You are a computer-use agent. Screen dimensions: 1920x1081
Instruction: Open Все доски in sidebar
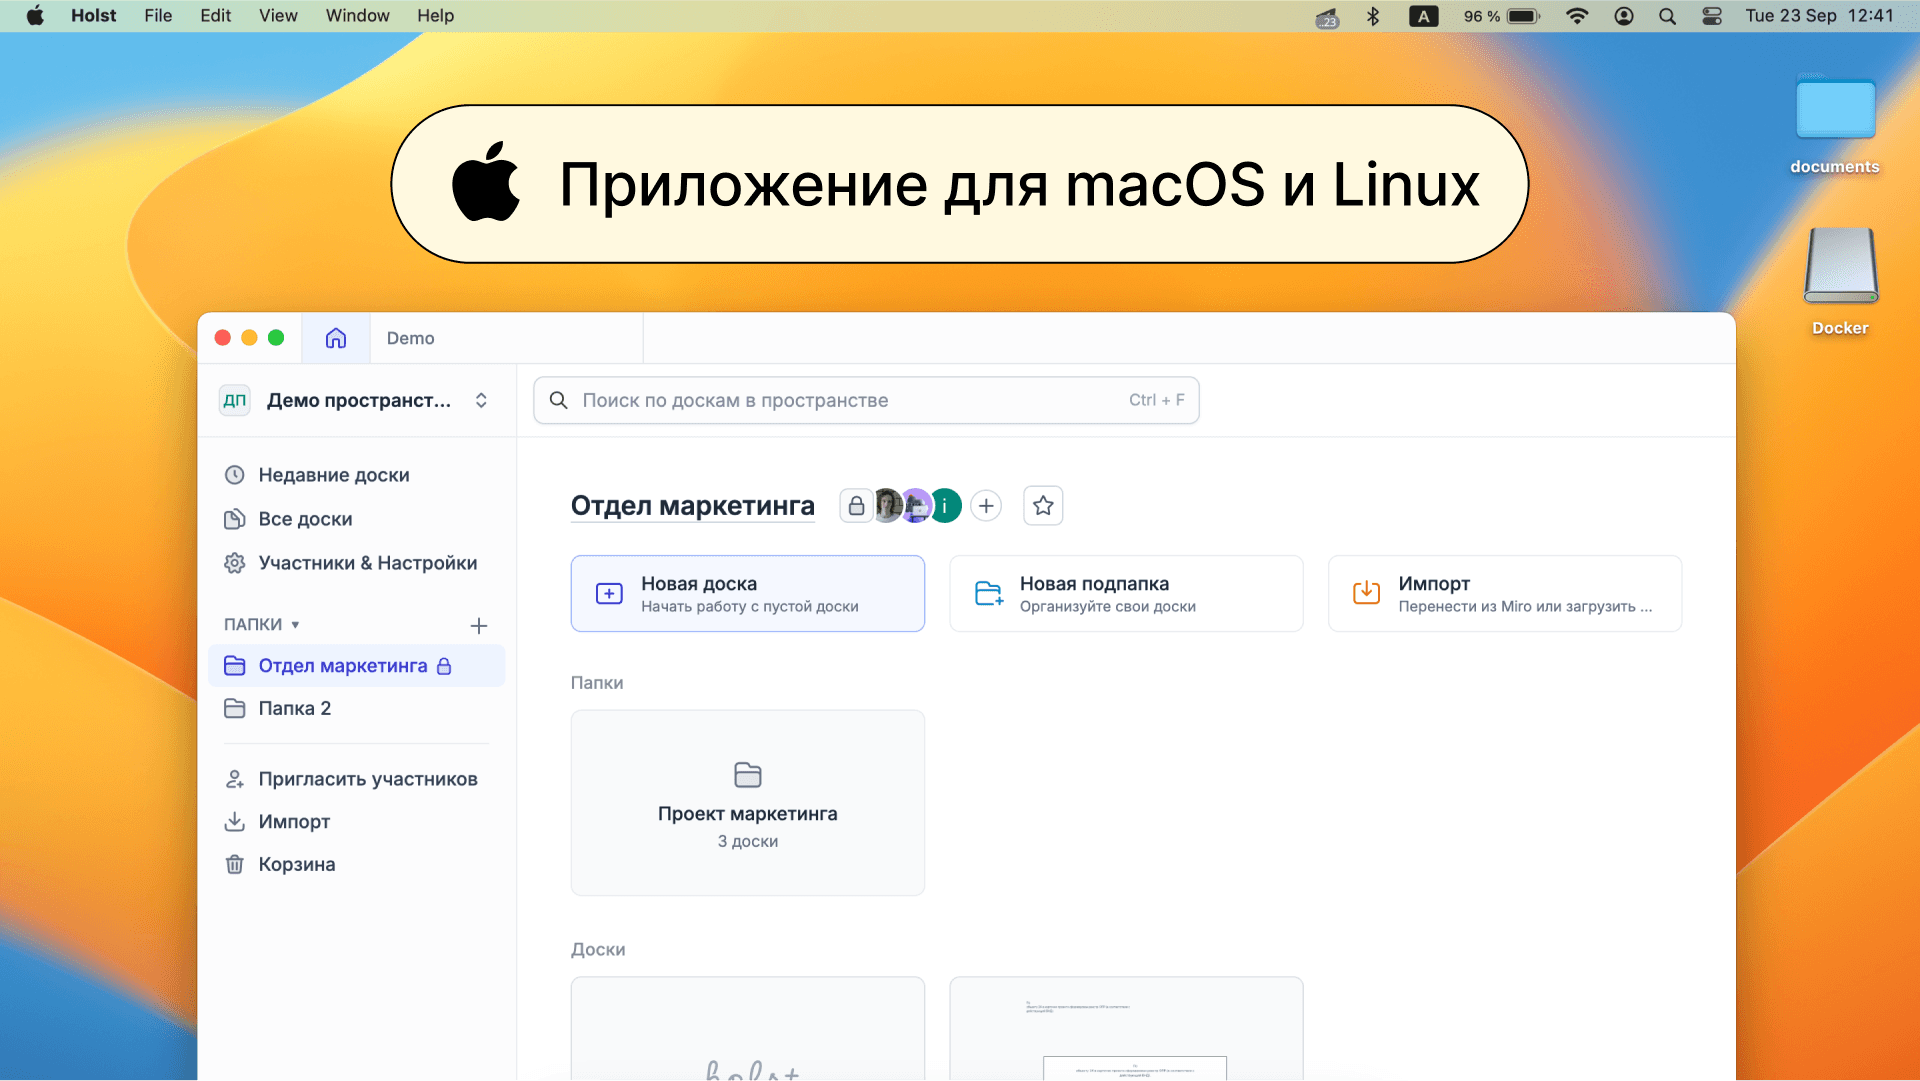pyautogui.click(x=305, y=519)
